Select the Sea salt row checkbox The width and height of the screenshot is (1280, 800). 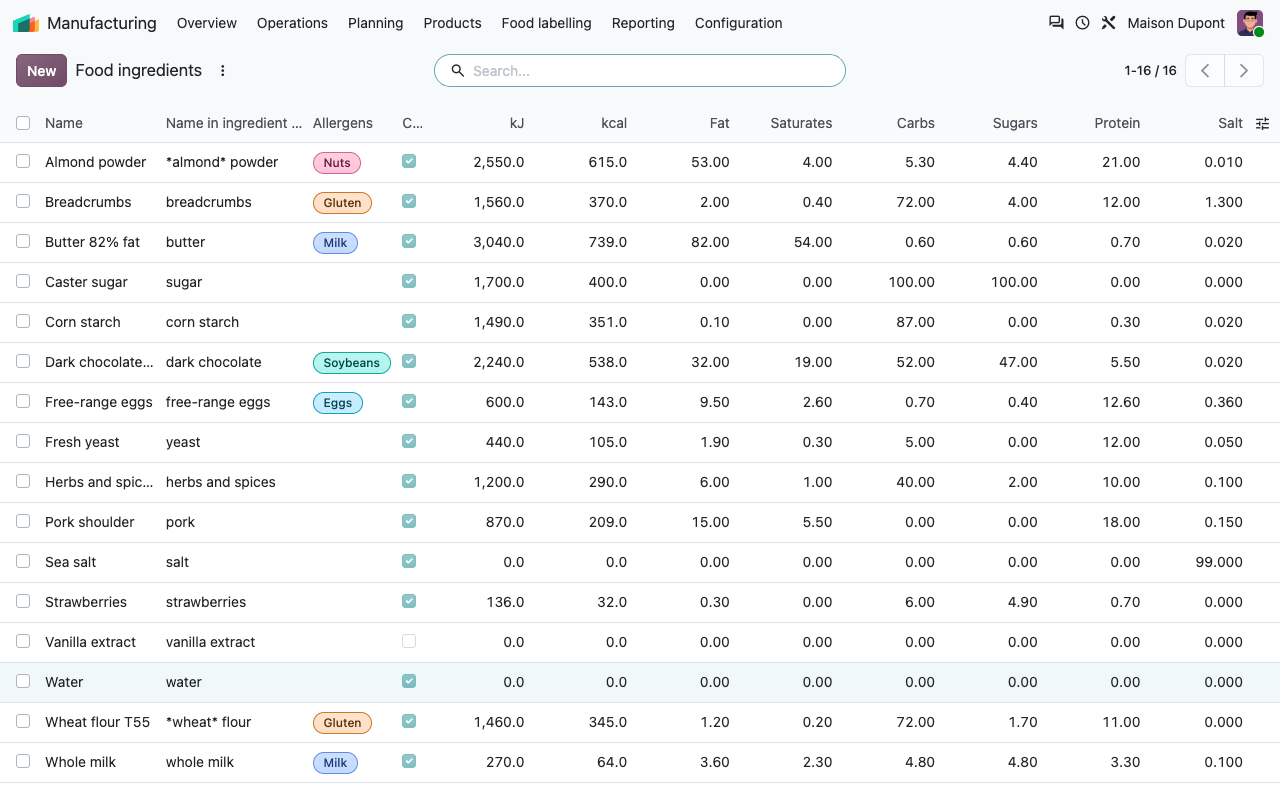[x=23, y=561]
